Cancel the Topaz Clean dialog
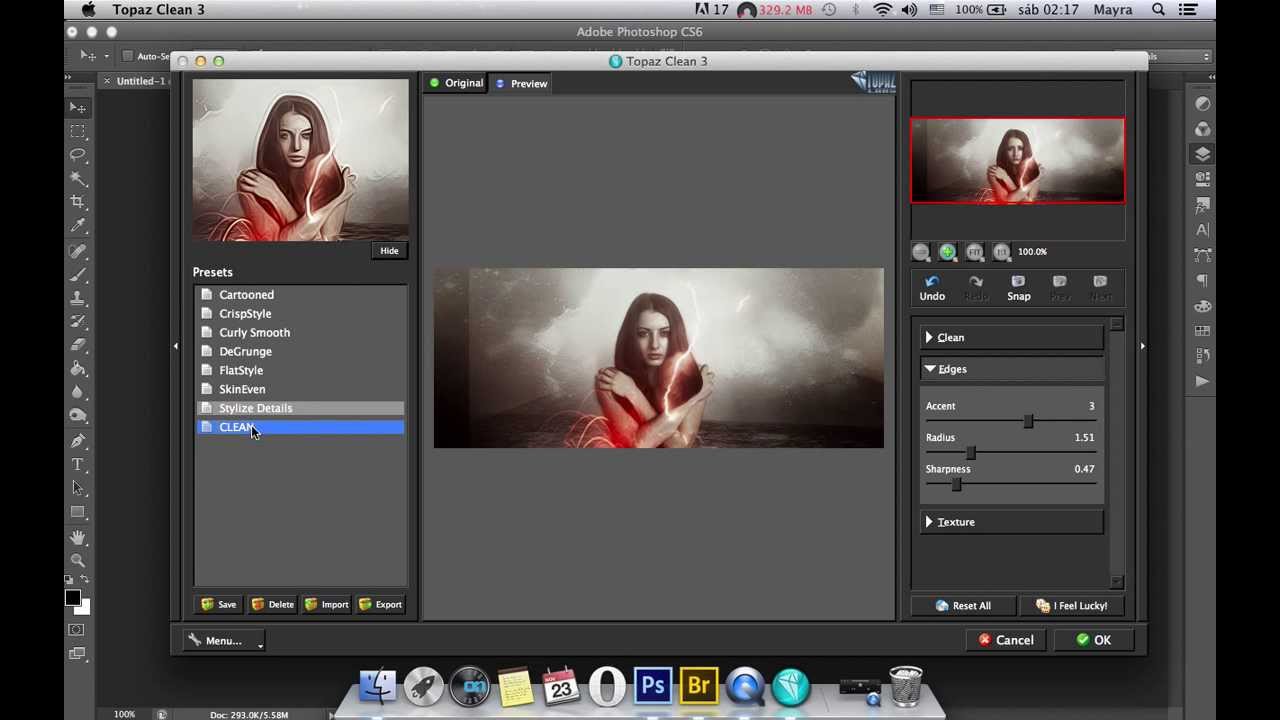Screen dimensions: 1280x720 pyautogui.click(x=1006, y=640)
